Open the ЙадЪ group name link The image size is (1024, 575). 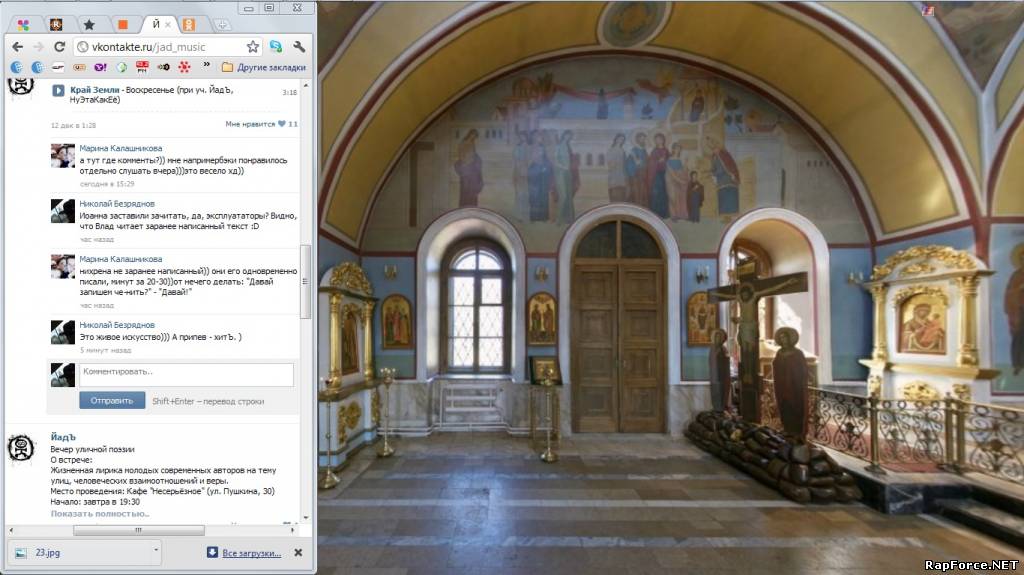[x=63, y=437]
